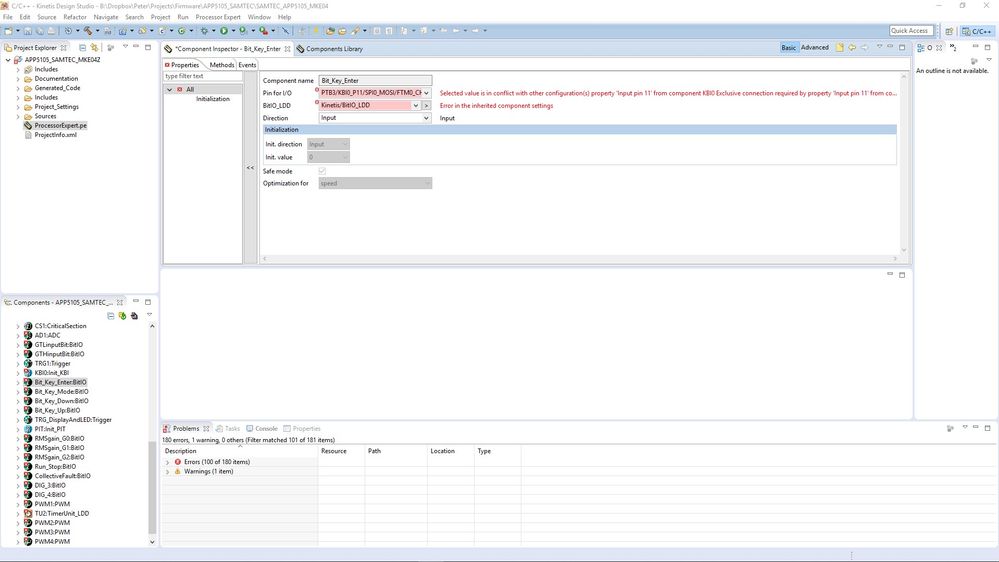999x562 pixels.
Task: Open the Direction dropdown
Action: 426,118
